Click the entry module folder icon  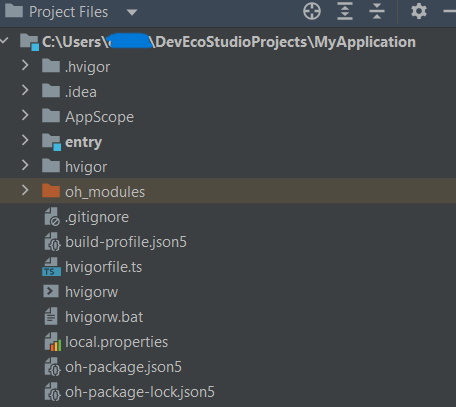pos(52,142)
